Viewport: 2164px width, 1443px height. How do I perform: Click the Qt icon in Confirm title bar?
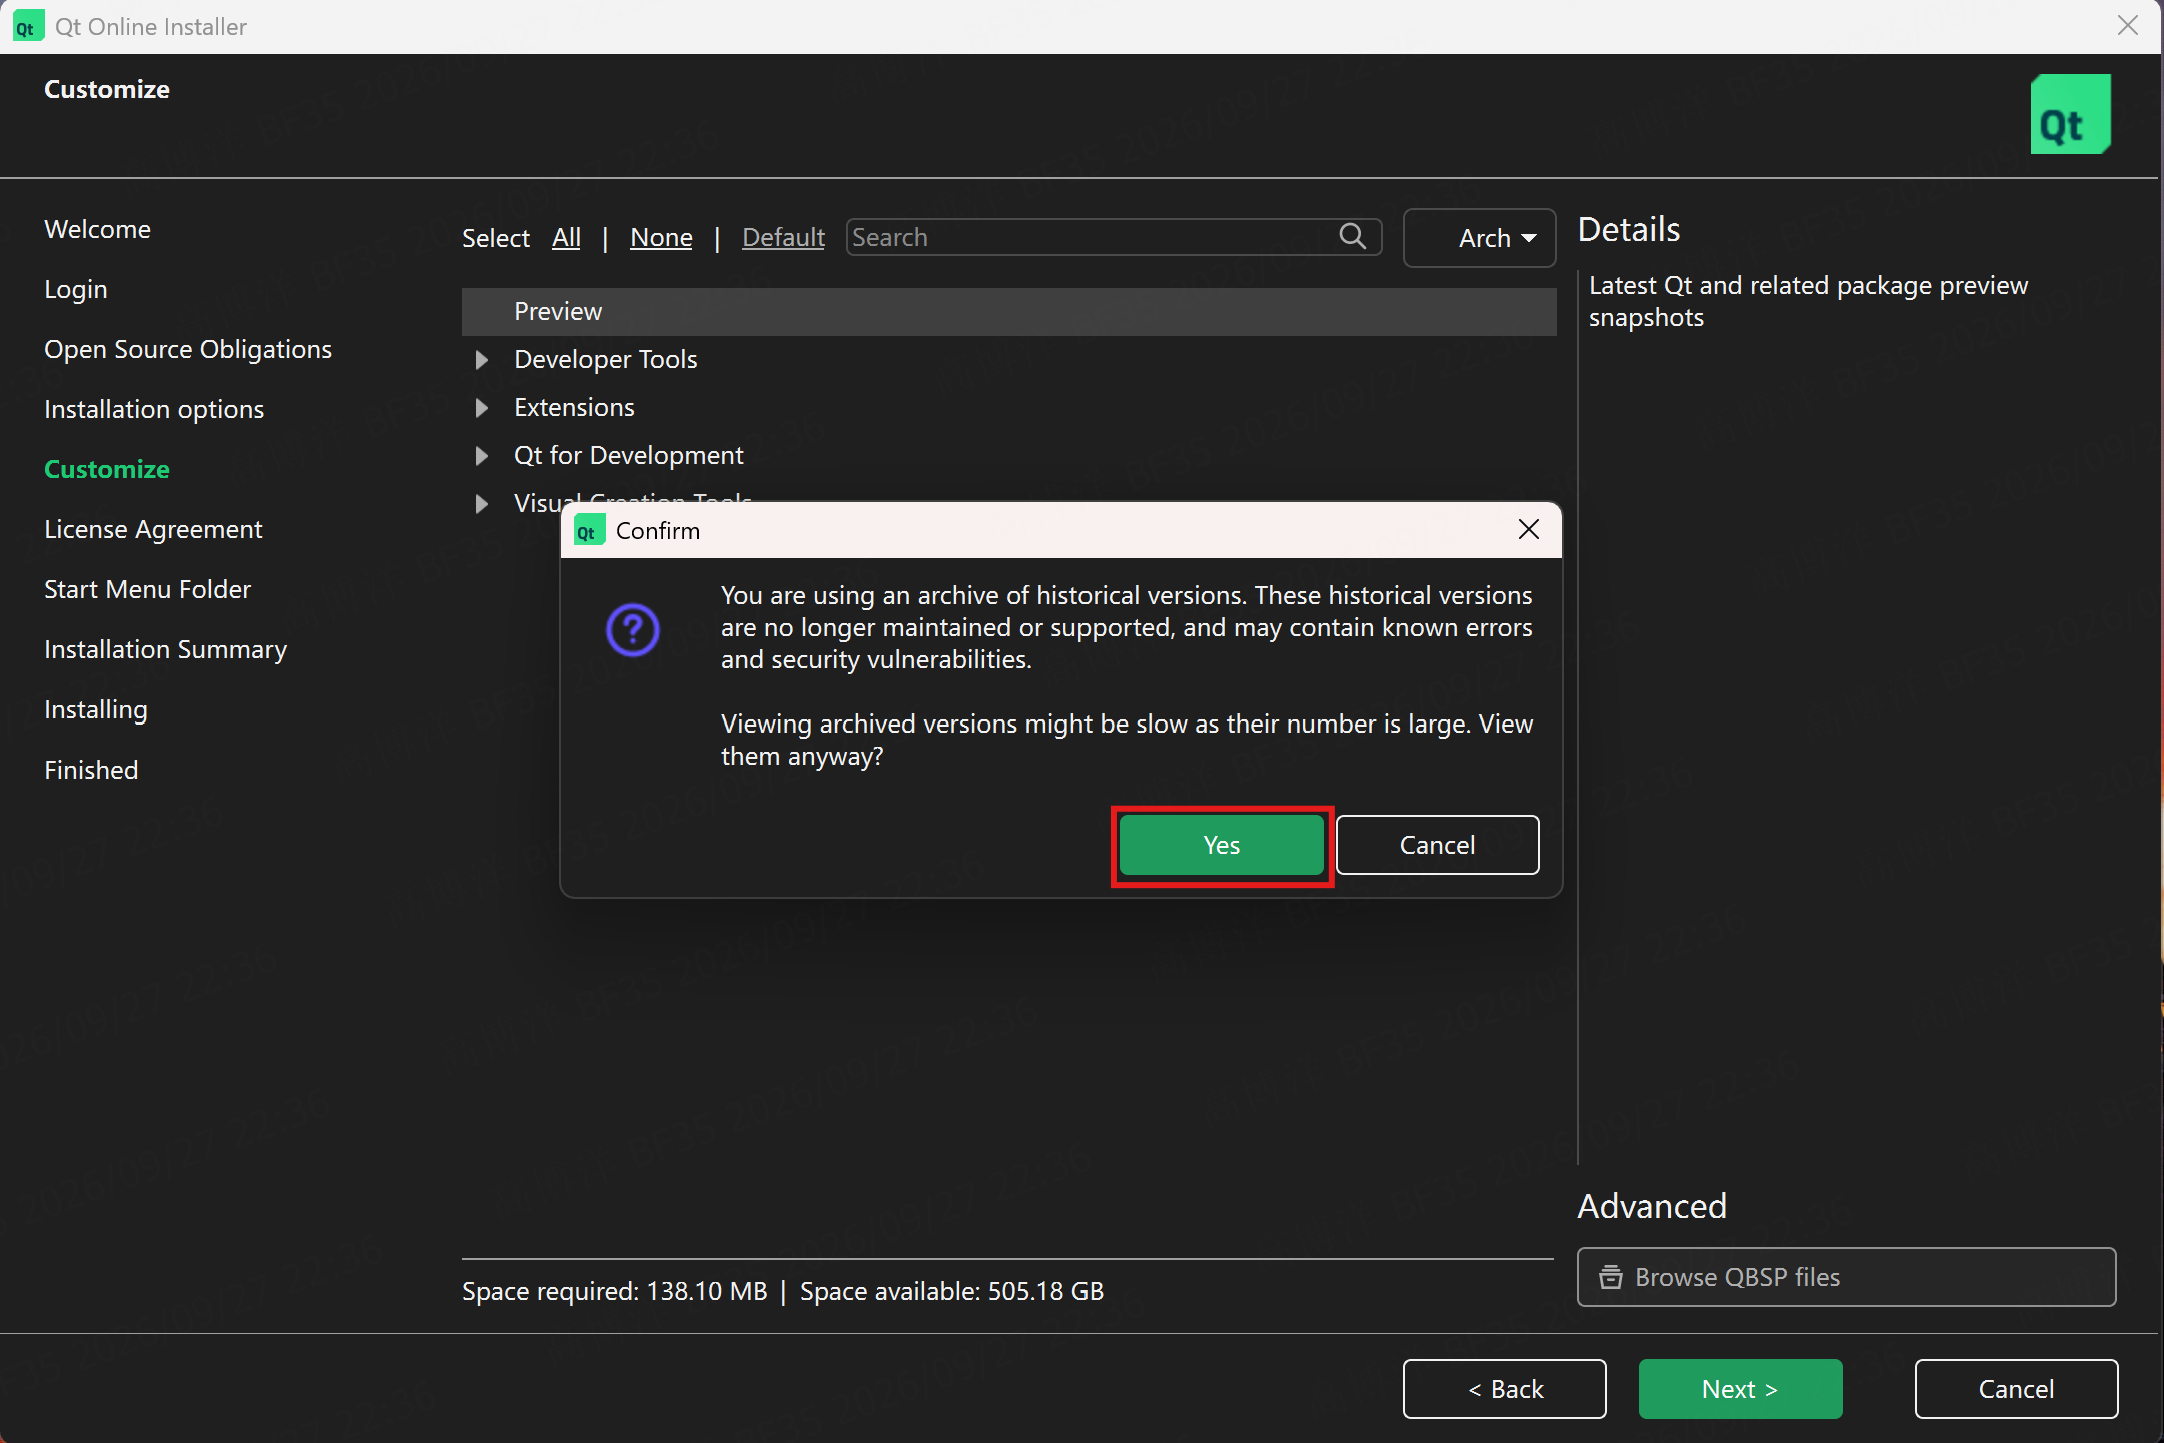pos(589,530)
